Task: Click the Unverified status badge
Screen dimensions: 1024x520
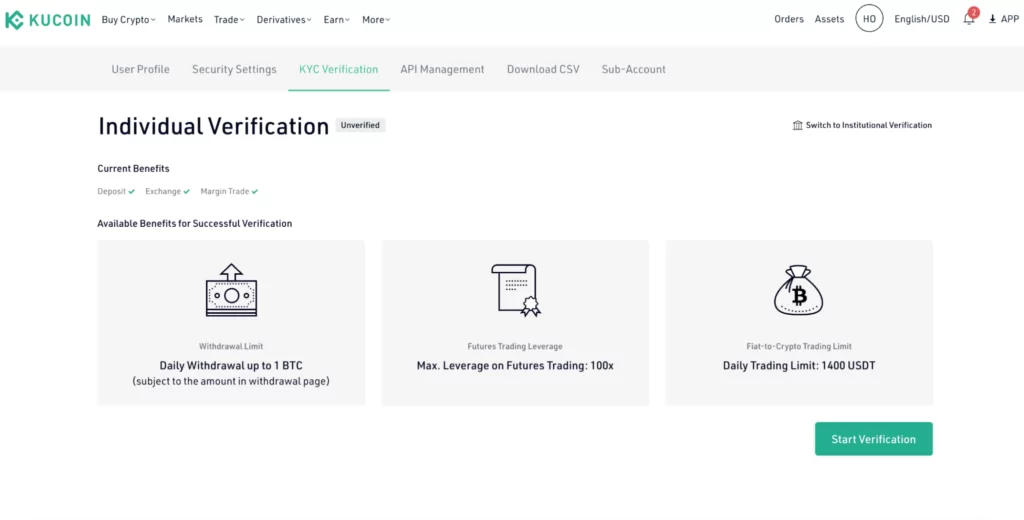Action: pos(360,125)
